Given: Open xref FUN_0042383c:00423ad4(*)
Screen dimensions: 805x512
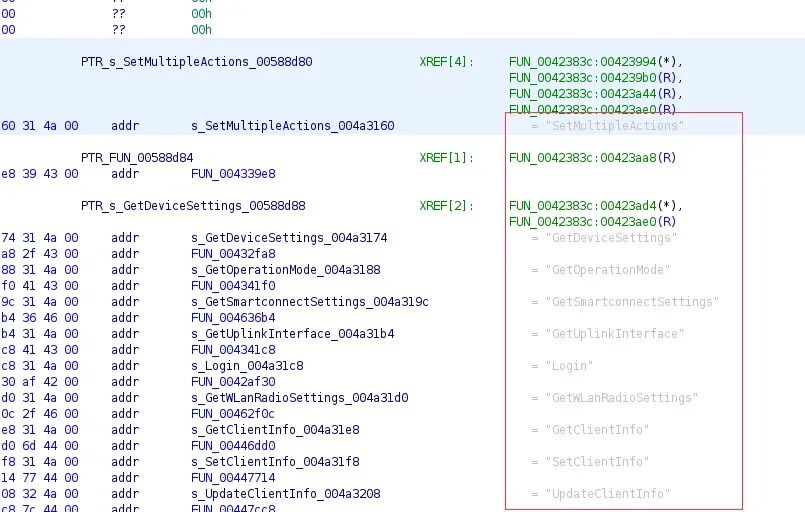Looking at the screenshot, I should pyautogui.click(x=596, y=206).
